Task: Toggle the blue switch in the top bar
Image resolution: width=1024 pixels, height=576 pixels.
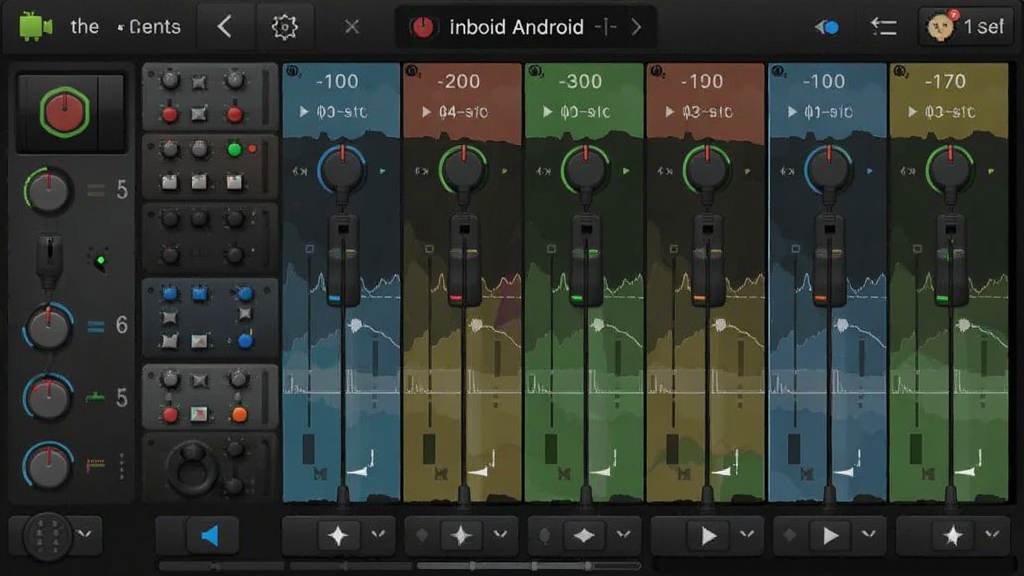Action: pyautogui.click(x=827, y=27)
